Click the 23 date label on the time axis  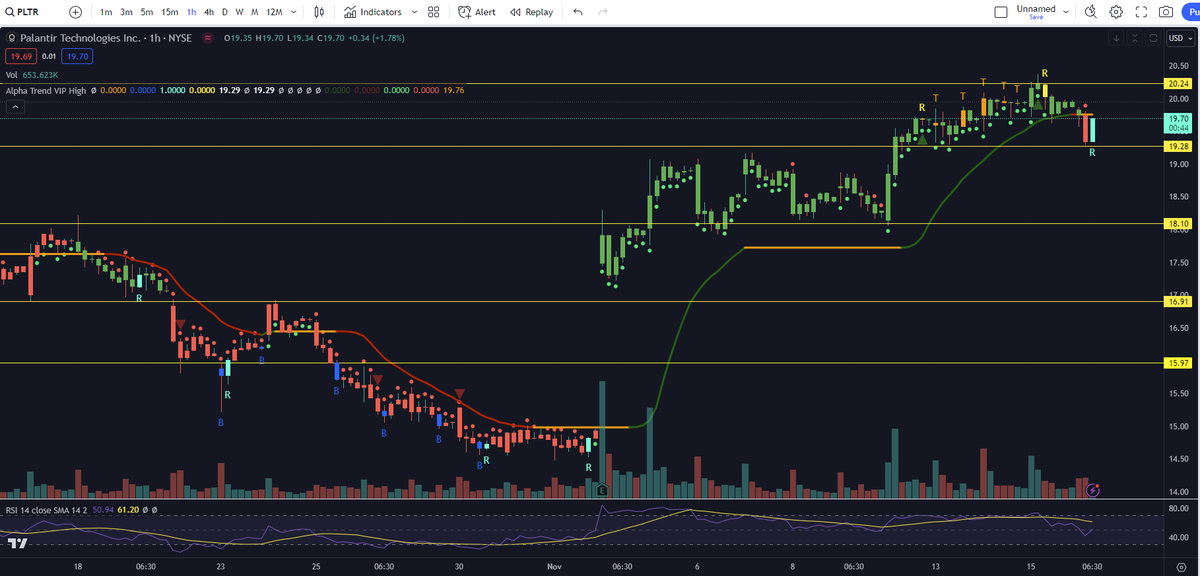221,566
